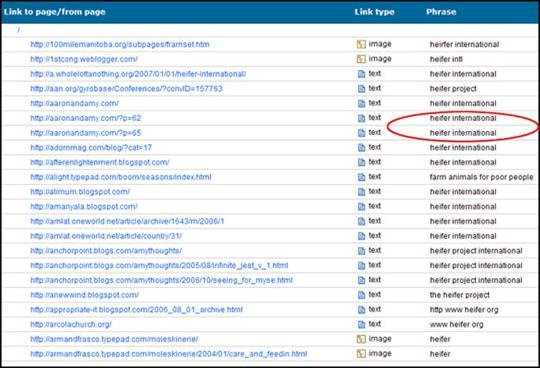Click image icon for armandfrasco moleskinerie root row

point(361,339)
